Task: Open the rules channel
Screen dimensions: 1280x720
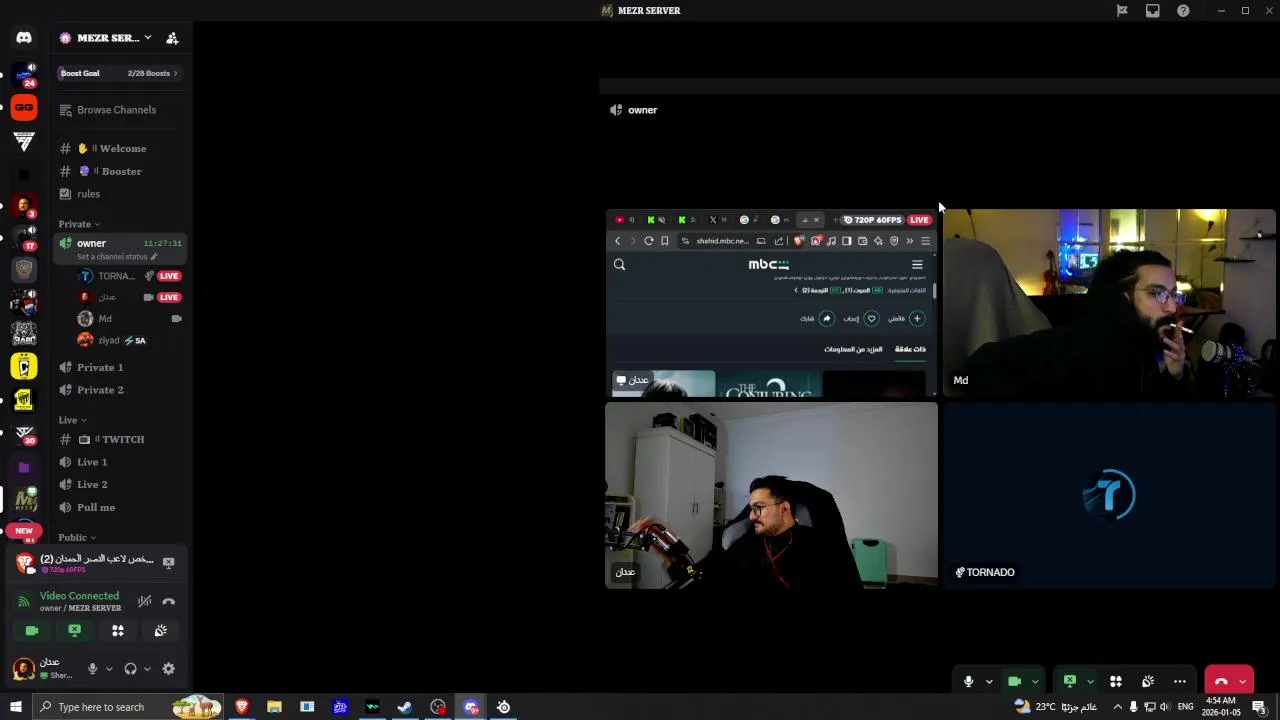Action: click(120, 194)
